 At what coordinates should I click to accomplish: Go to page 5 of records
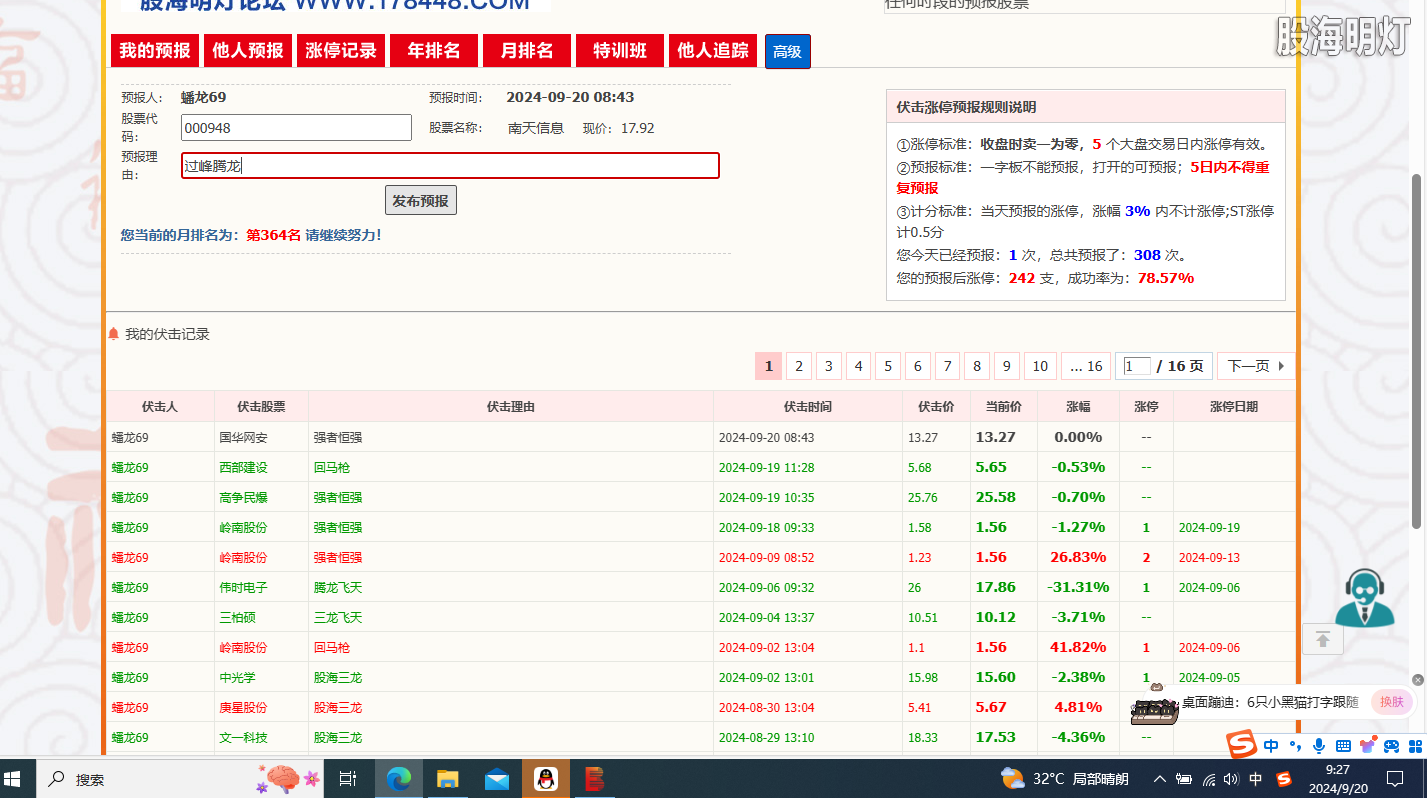click(888, 366)
